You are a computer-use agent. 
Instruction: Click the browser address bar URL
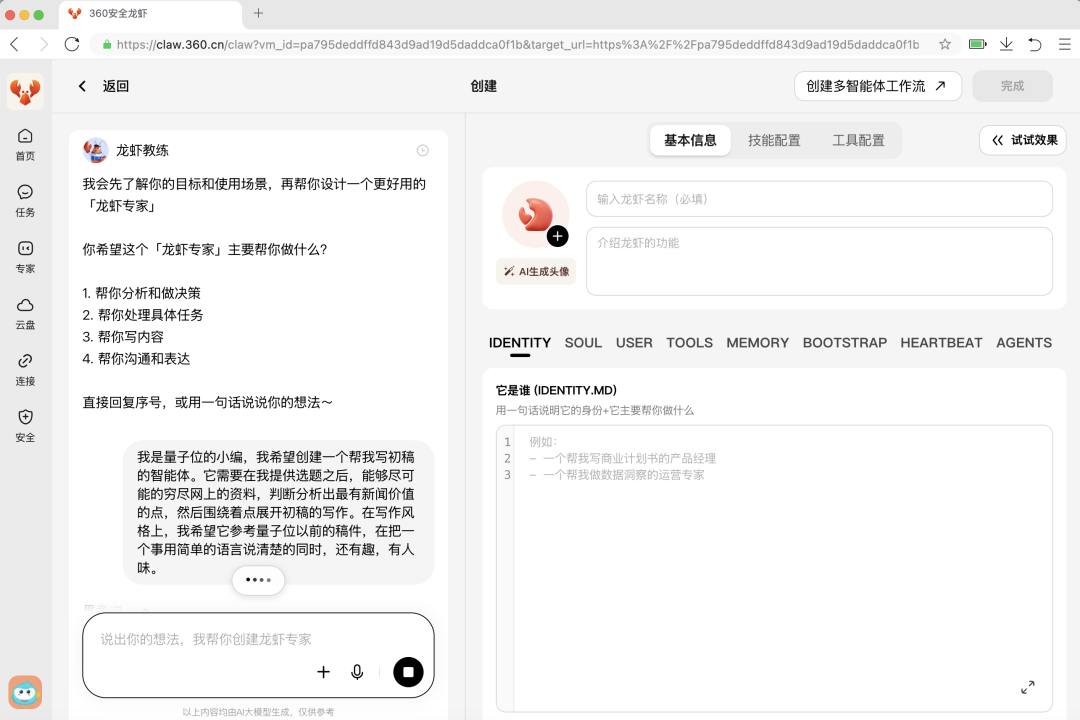(x=517, y=45)
